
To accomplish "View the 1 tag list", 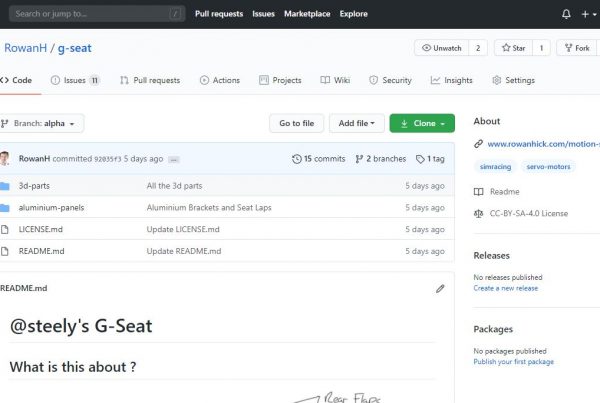I will [430, 159].
